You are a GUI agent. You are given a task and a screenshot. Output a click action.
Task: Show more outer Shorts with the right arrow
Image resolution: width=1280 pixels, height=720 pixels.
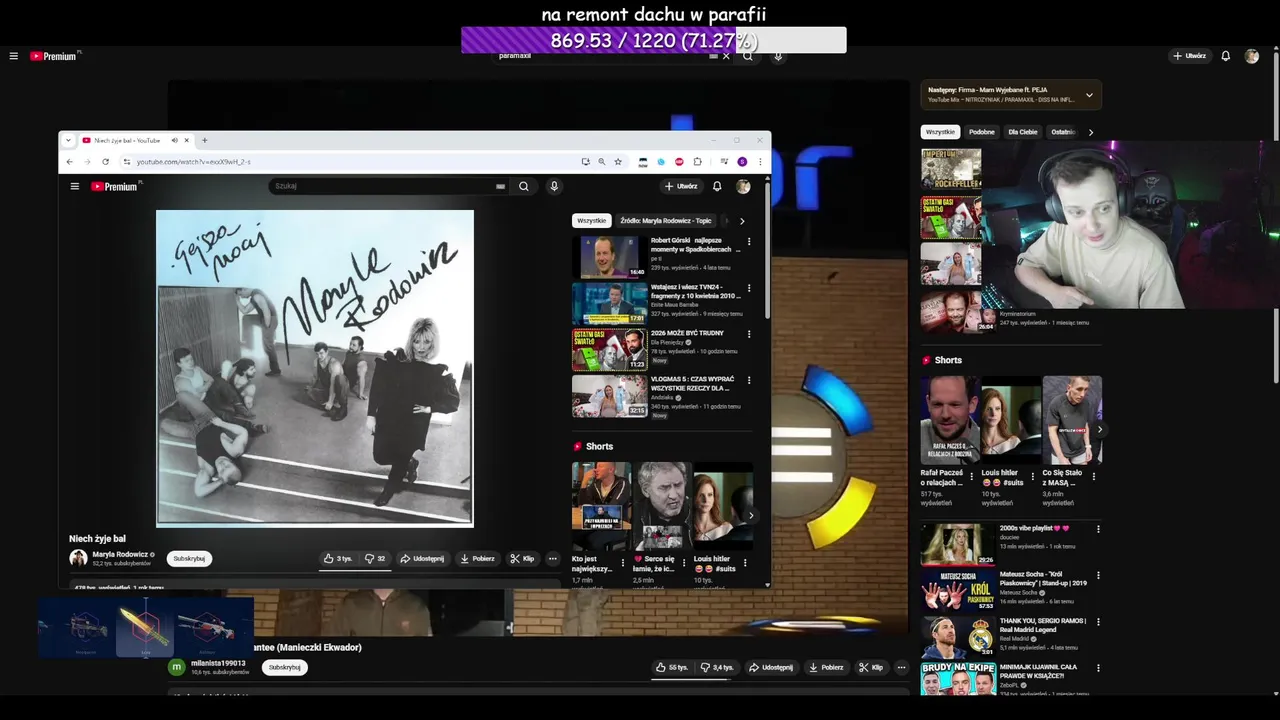pos(1099,430)
